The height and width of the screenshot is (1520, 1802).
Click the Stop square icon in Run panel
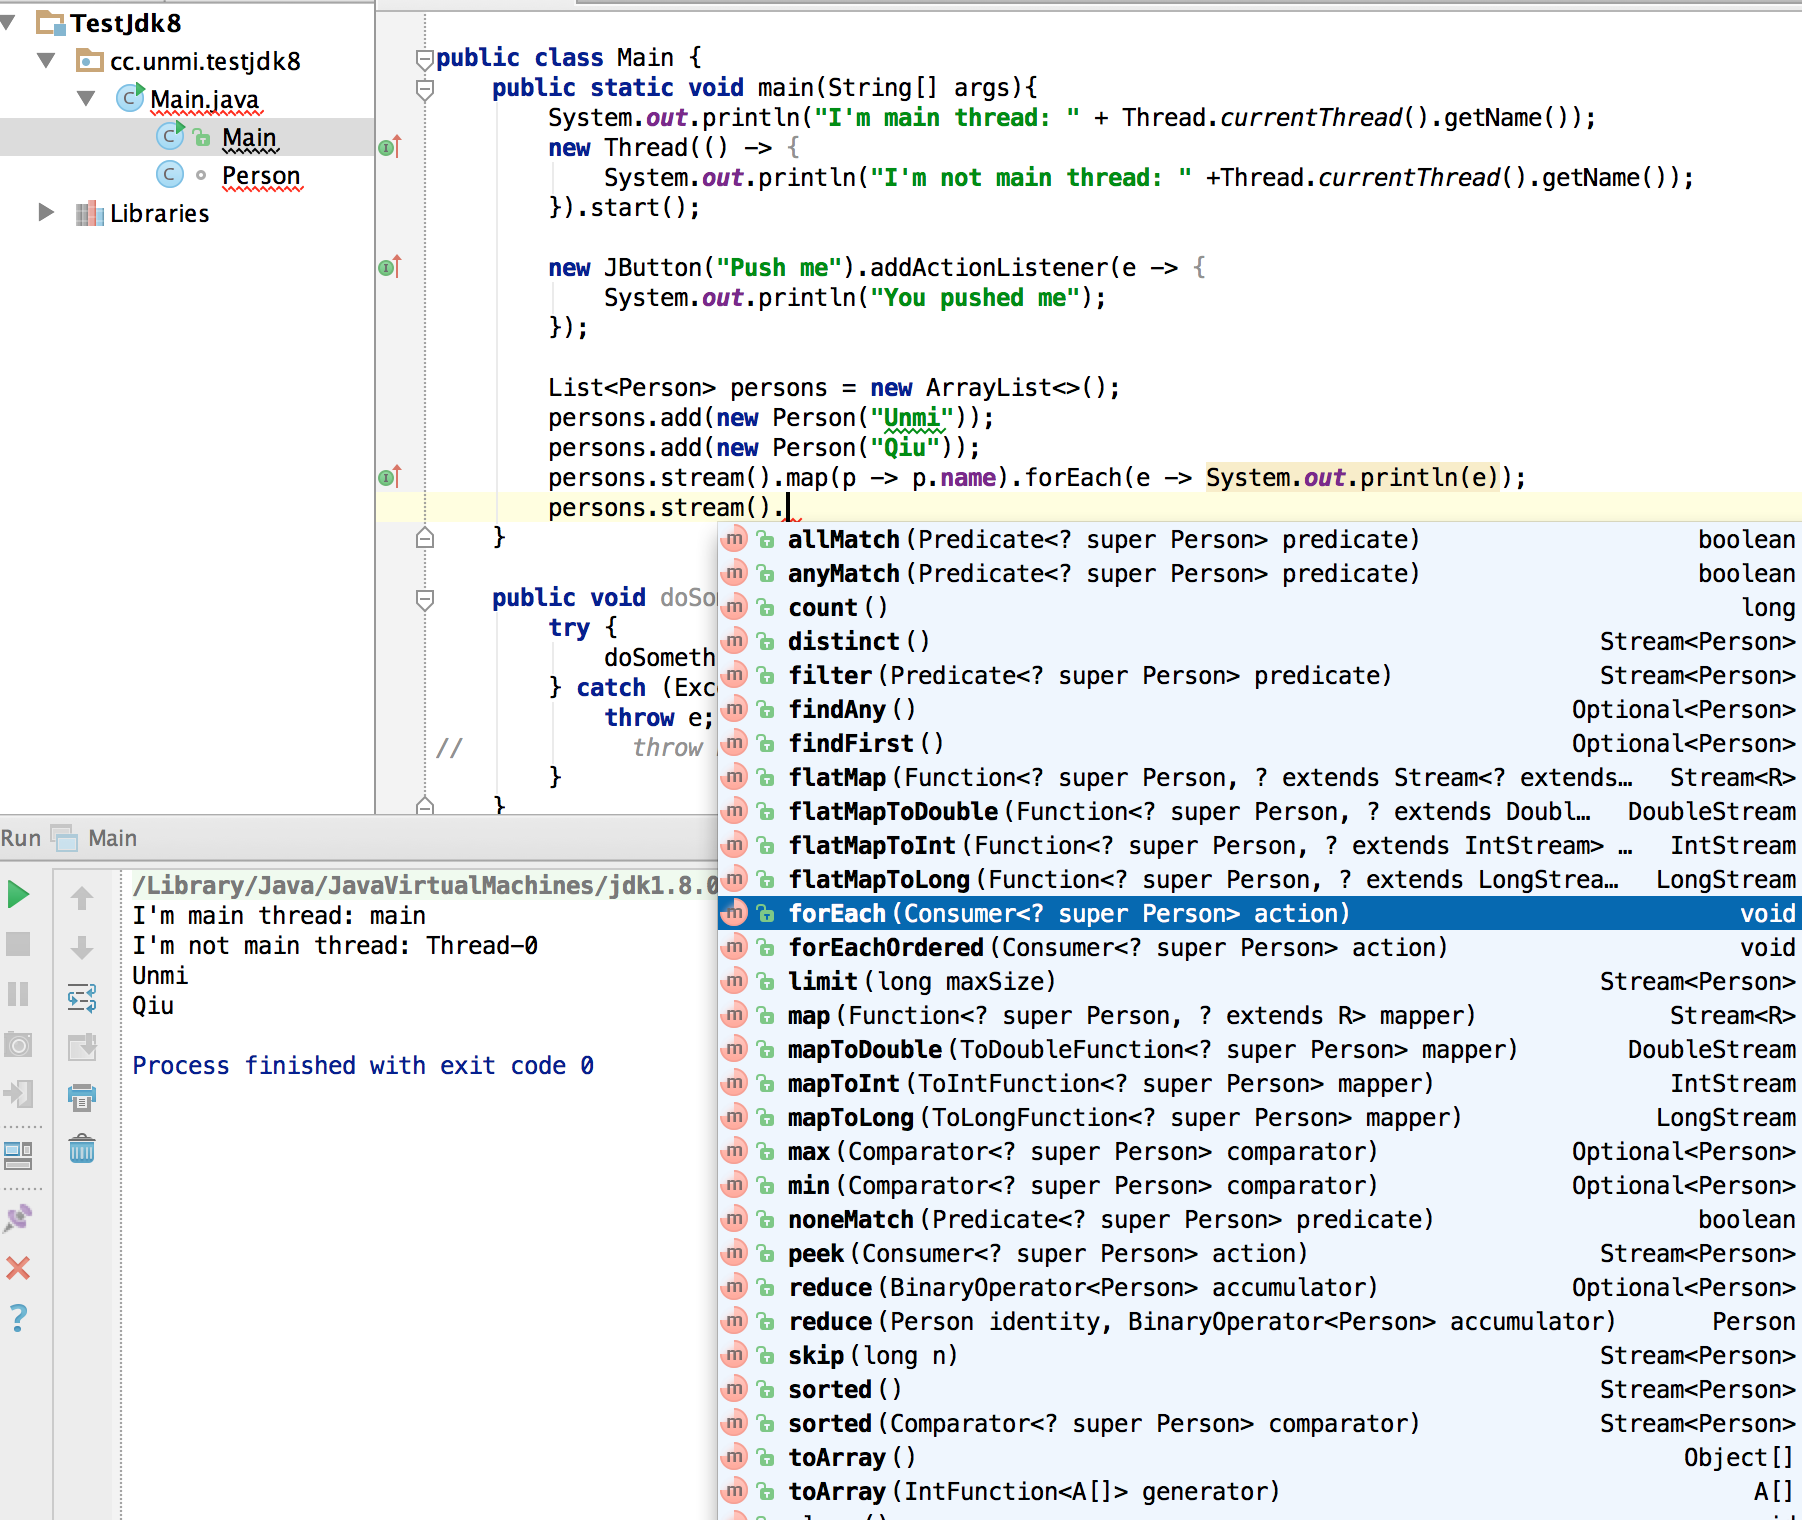[x=18, y=944]
